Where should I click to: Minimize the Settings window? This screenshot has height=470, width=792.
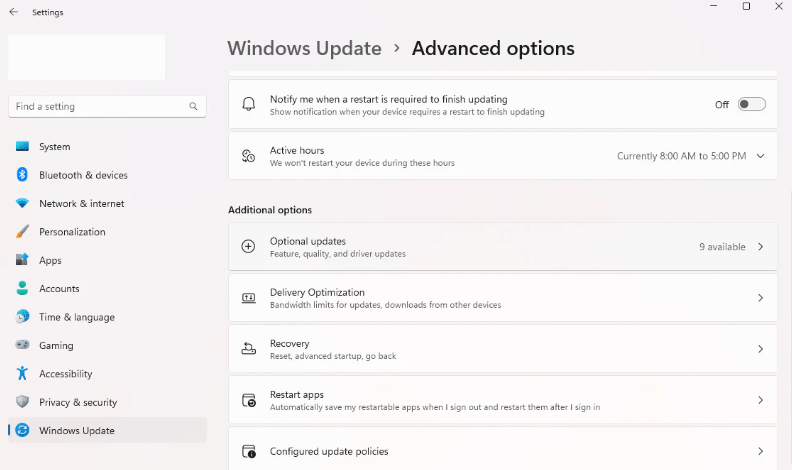pyautogui.click(x=714, y=6)
